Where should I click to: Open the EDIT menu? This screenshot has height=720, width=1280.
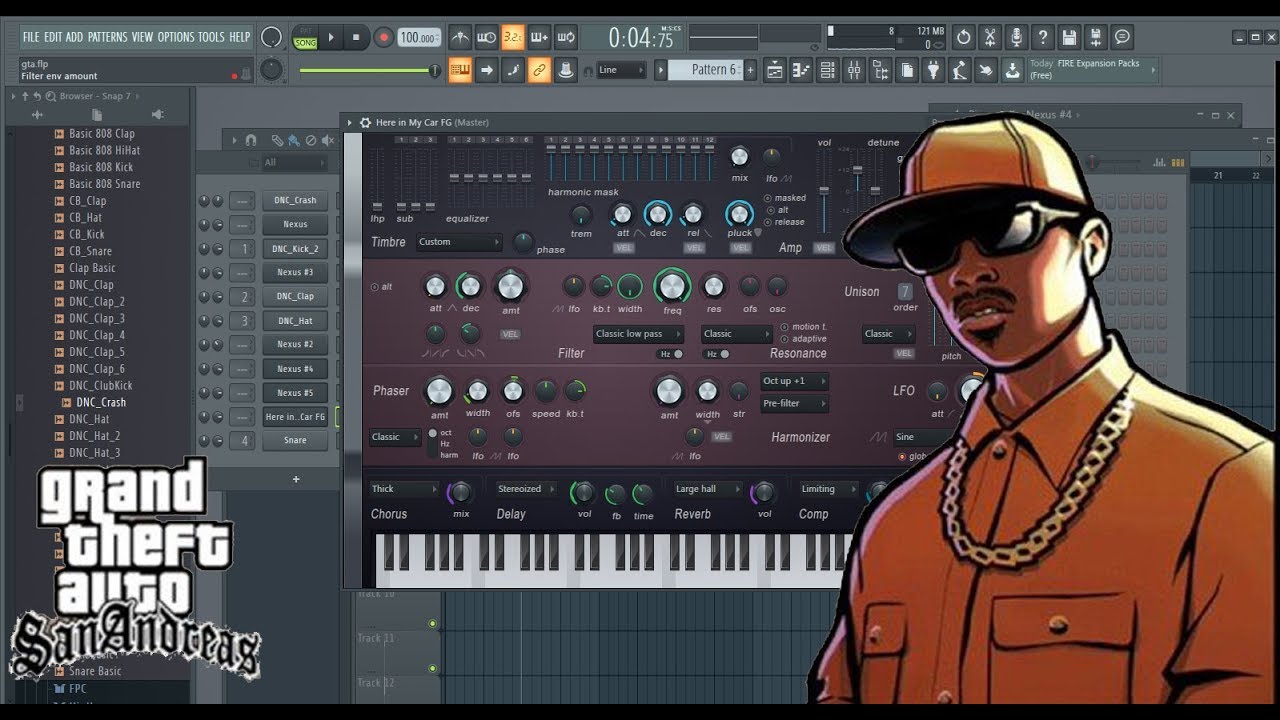click(x=53, y=37)
